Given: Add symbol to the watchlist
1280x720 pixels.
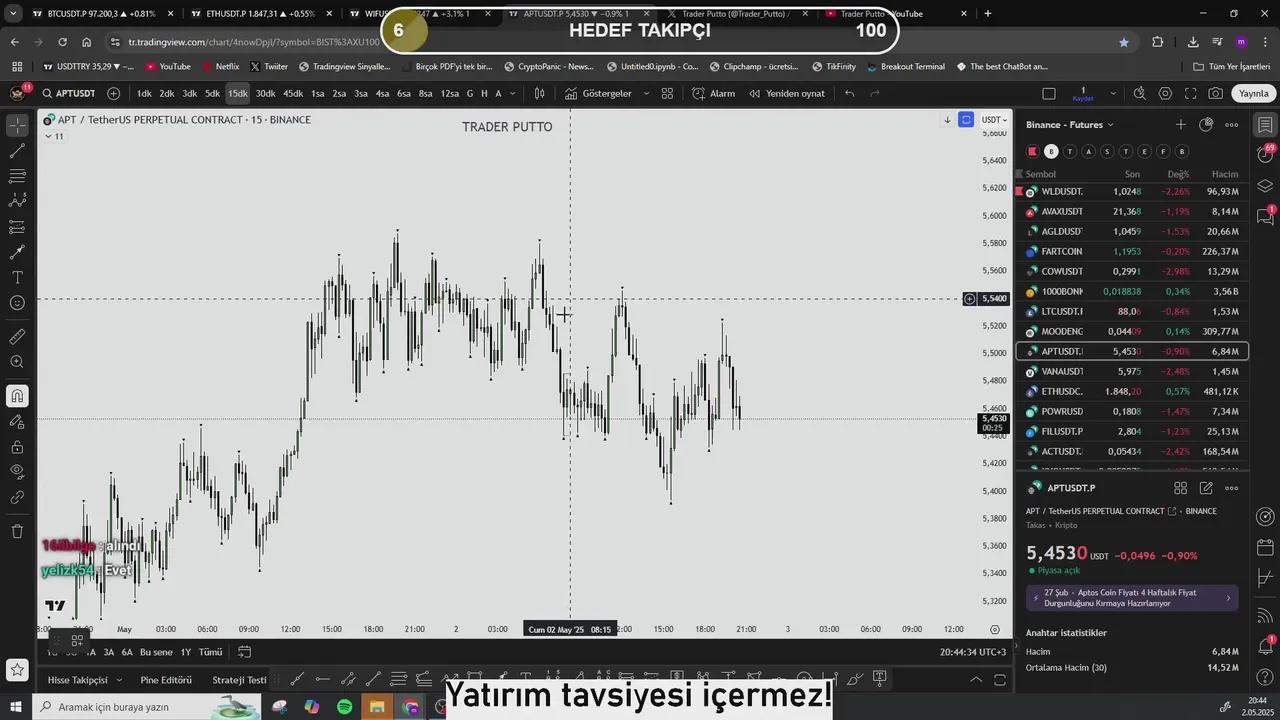Looking at the screenshot, I should coord(1180,125).
